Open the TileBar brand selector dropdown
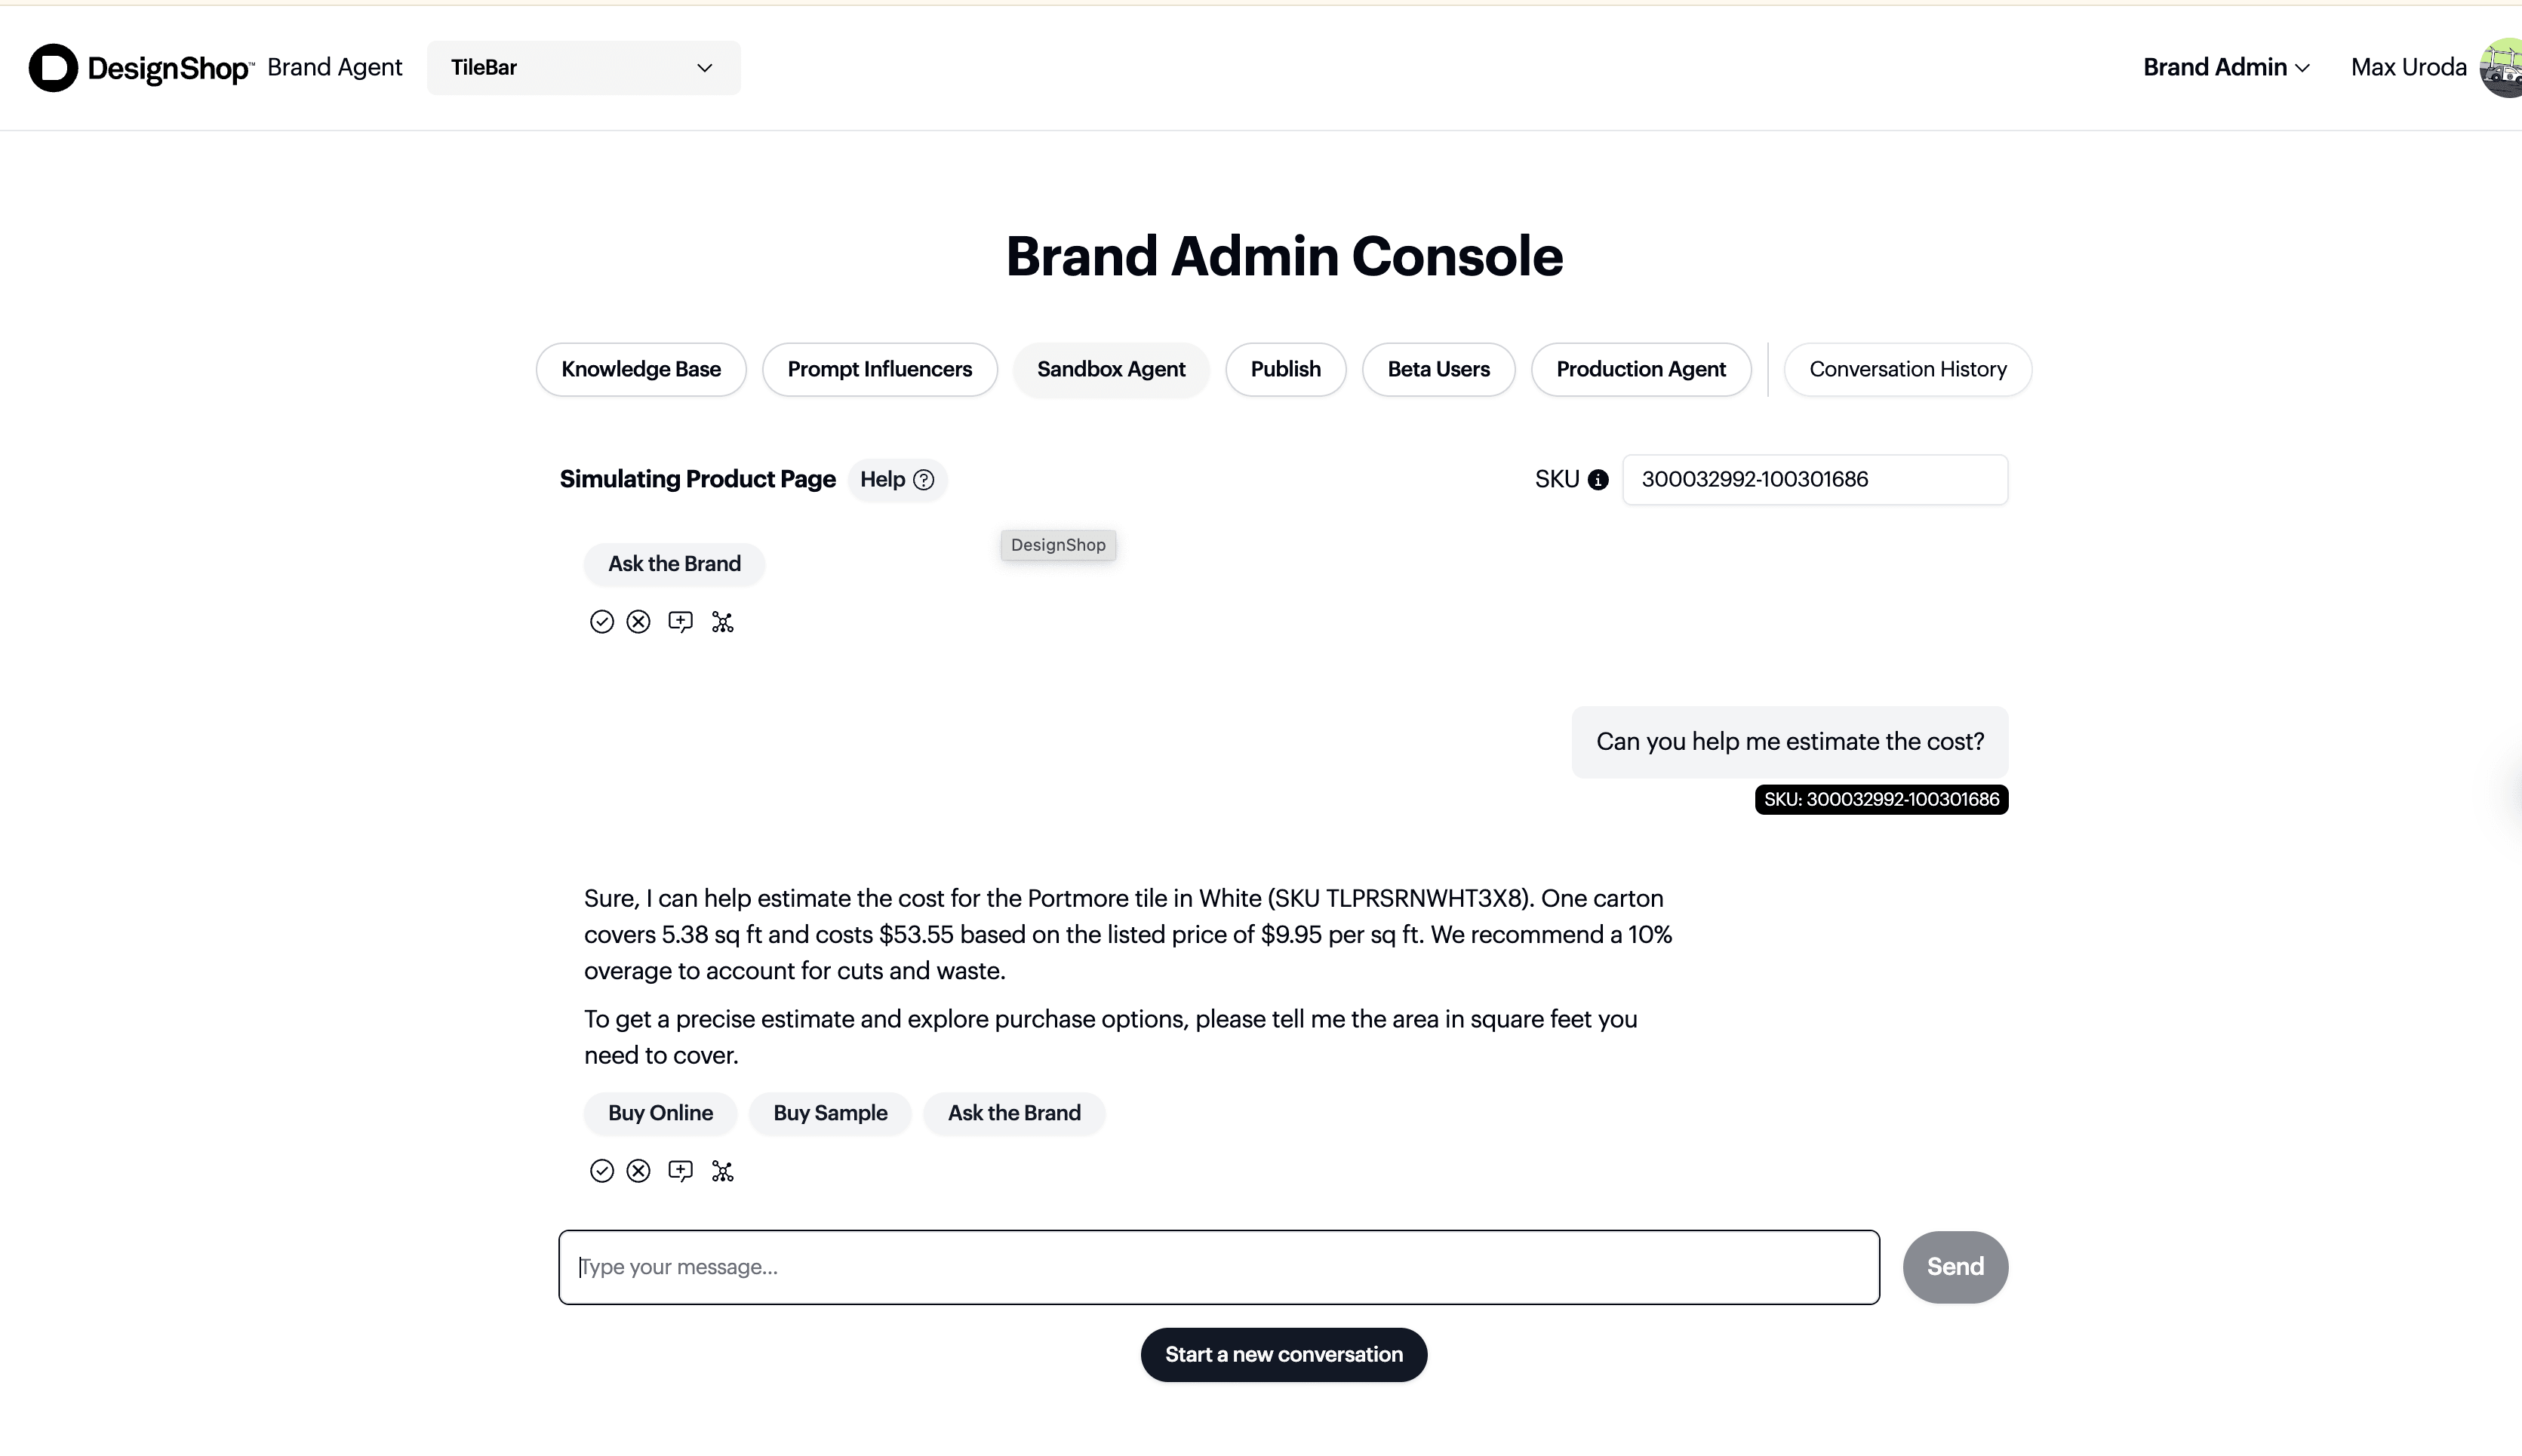Screen dimensions: 2522x1456 584,67
